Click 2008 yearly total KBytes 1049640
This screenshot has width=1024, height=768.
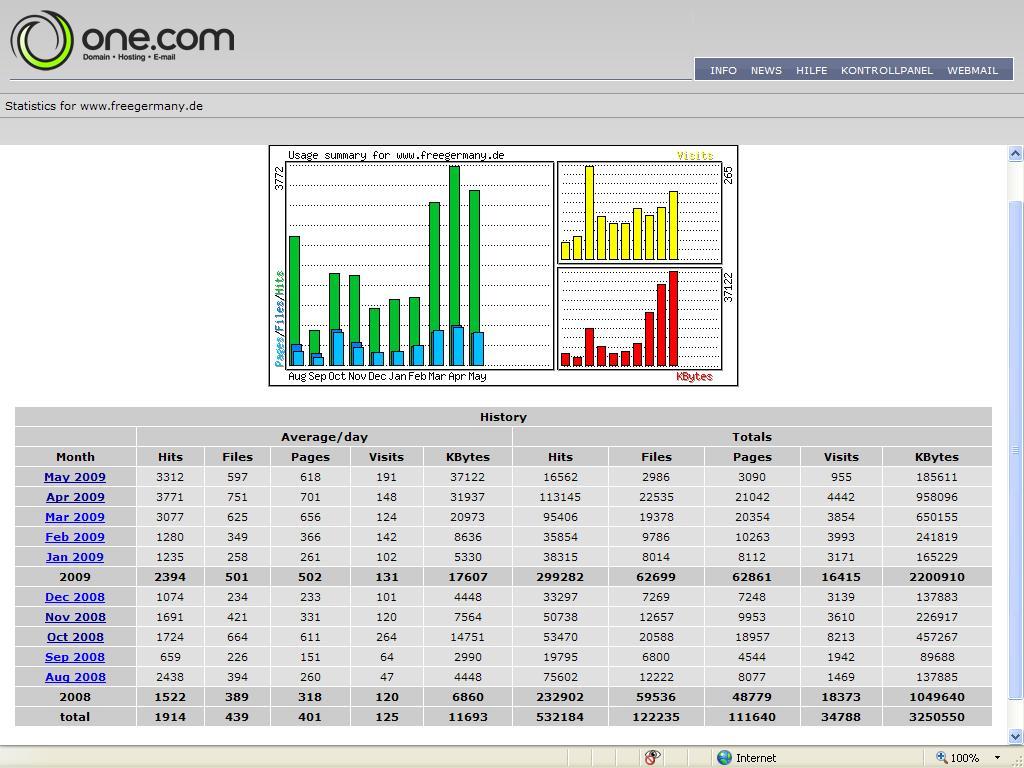coord(936,697)
